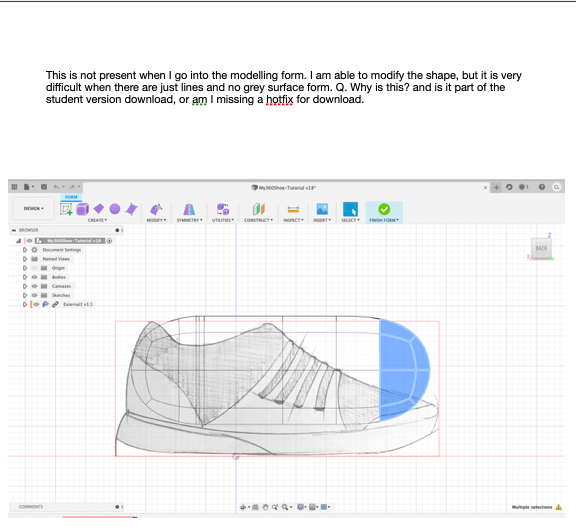Screen dimensions: 576x532
Task: Open the File menu icon
Action: tap(27, 187)
